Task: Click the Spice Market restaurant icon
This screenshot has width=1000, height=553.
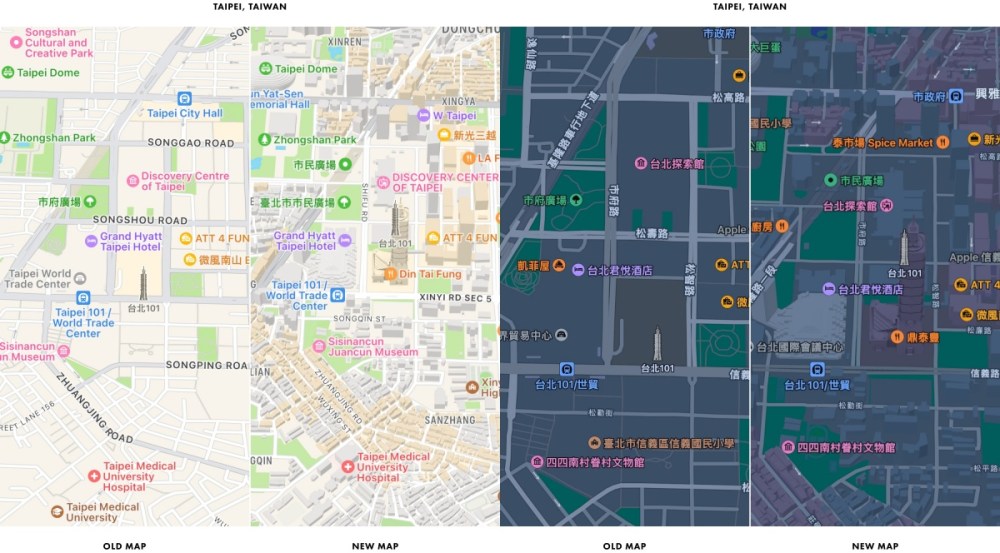Action: point(941,143)
